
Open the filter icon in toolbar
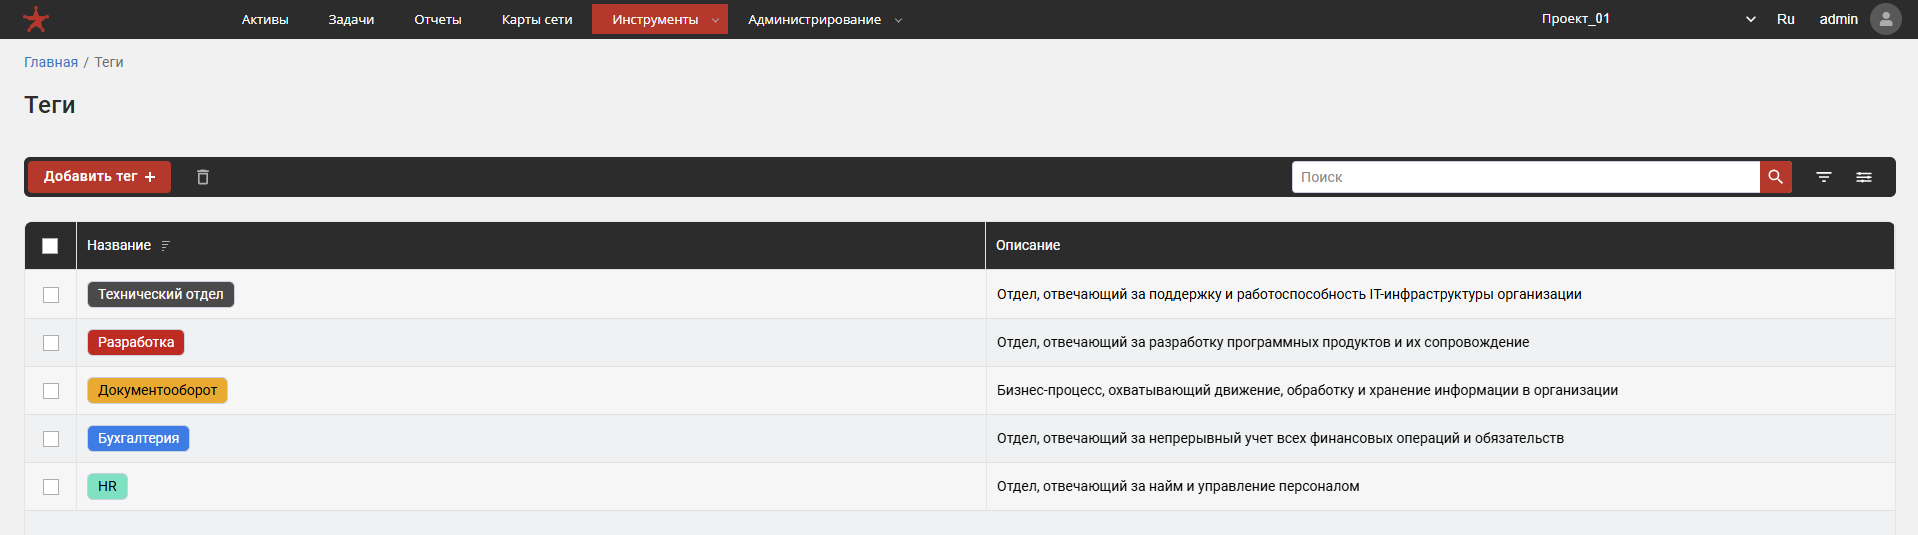point(1824,177)
